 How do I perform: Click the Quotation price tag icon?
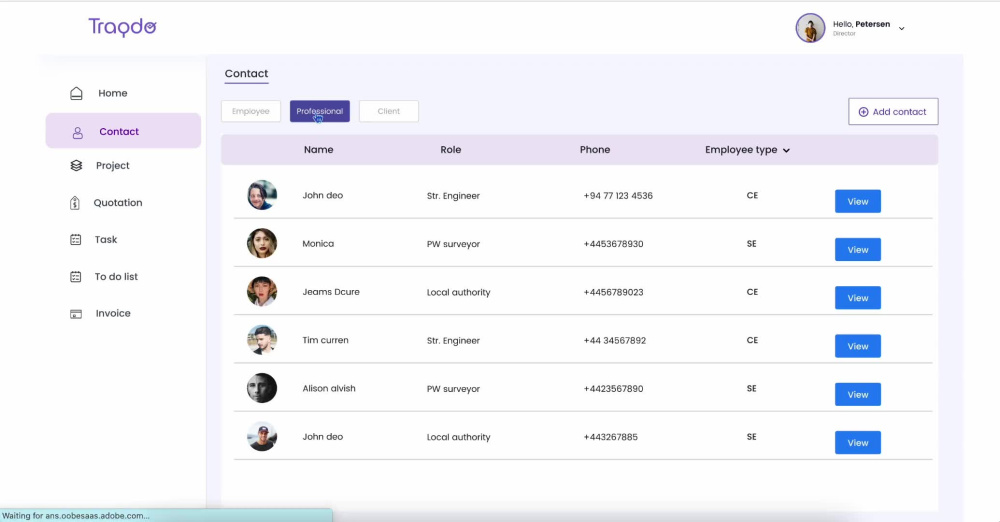pyautogui.click(x=75, y=203)
